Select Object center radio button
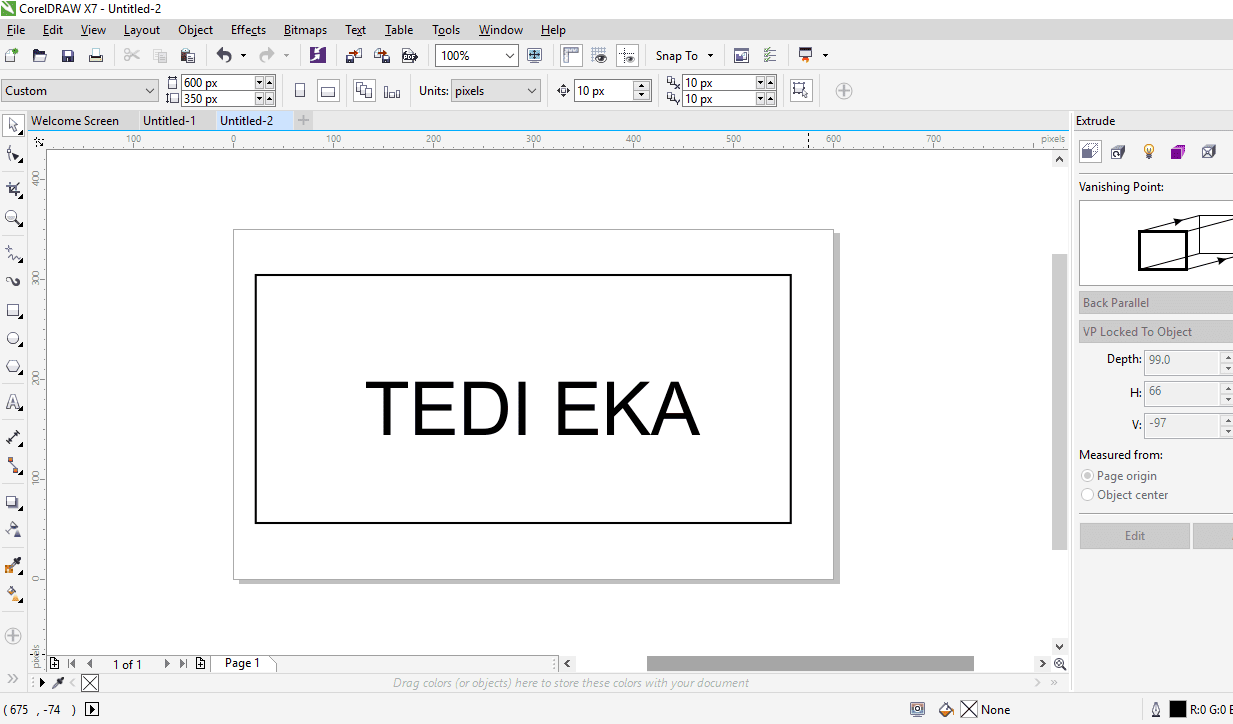Viewport: 1233px width, 724px height. tap(1087, 495)
